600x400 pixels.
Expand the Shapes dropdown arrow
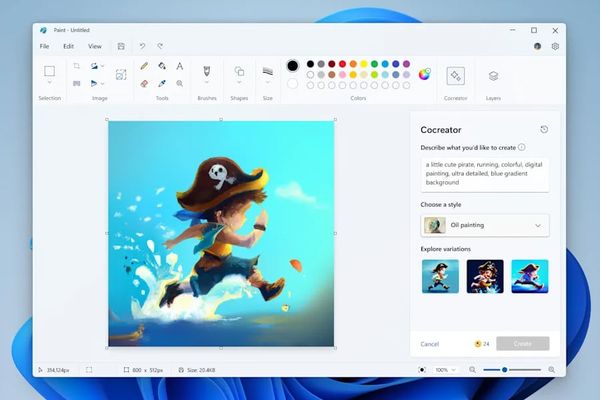click(239, 82)
